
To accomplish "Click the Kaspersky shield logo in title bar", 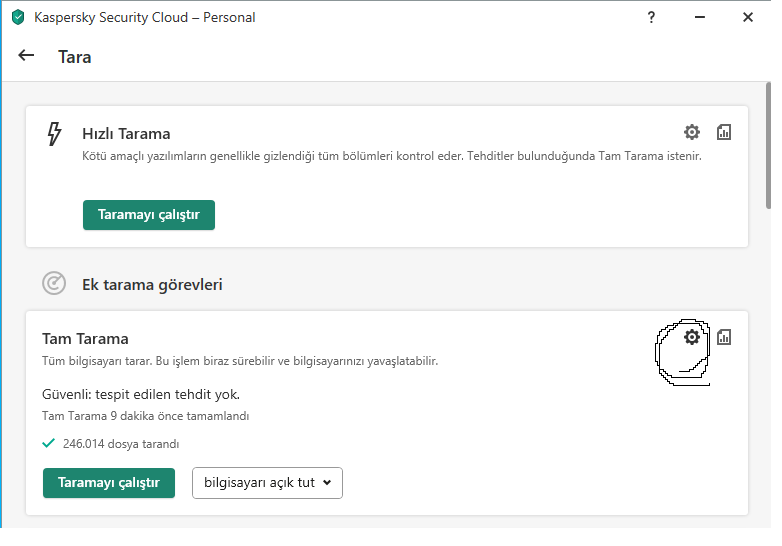I will pyautogui.click(x=18, y=17).
